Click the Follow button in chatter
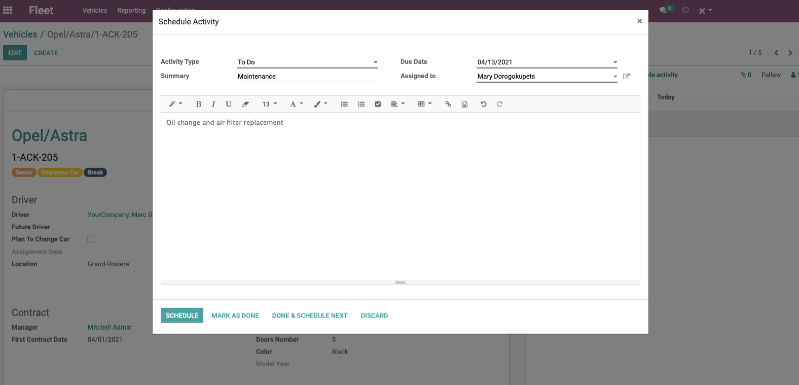Image resolution: width=799 pixels, height=385 pixels. pyautogui.click(x=771, y=75)
